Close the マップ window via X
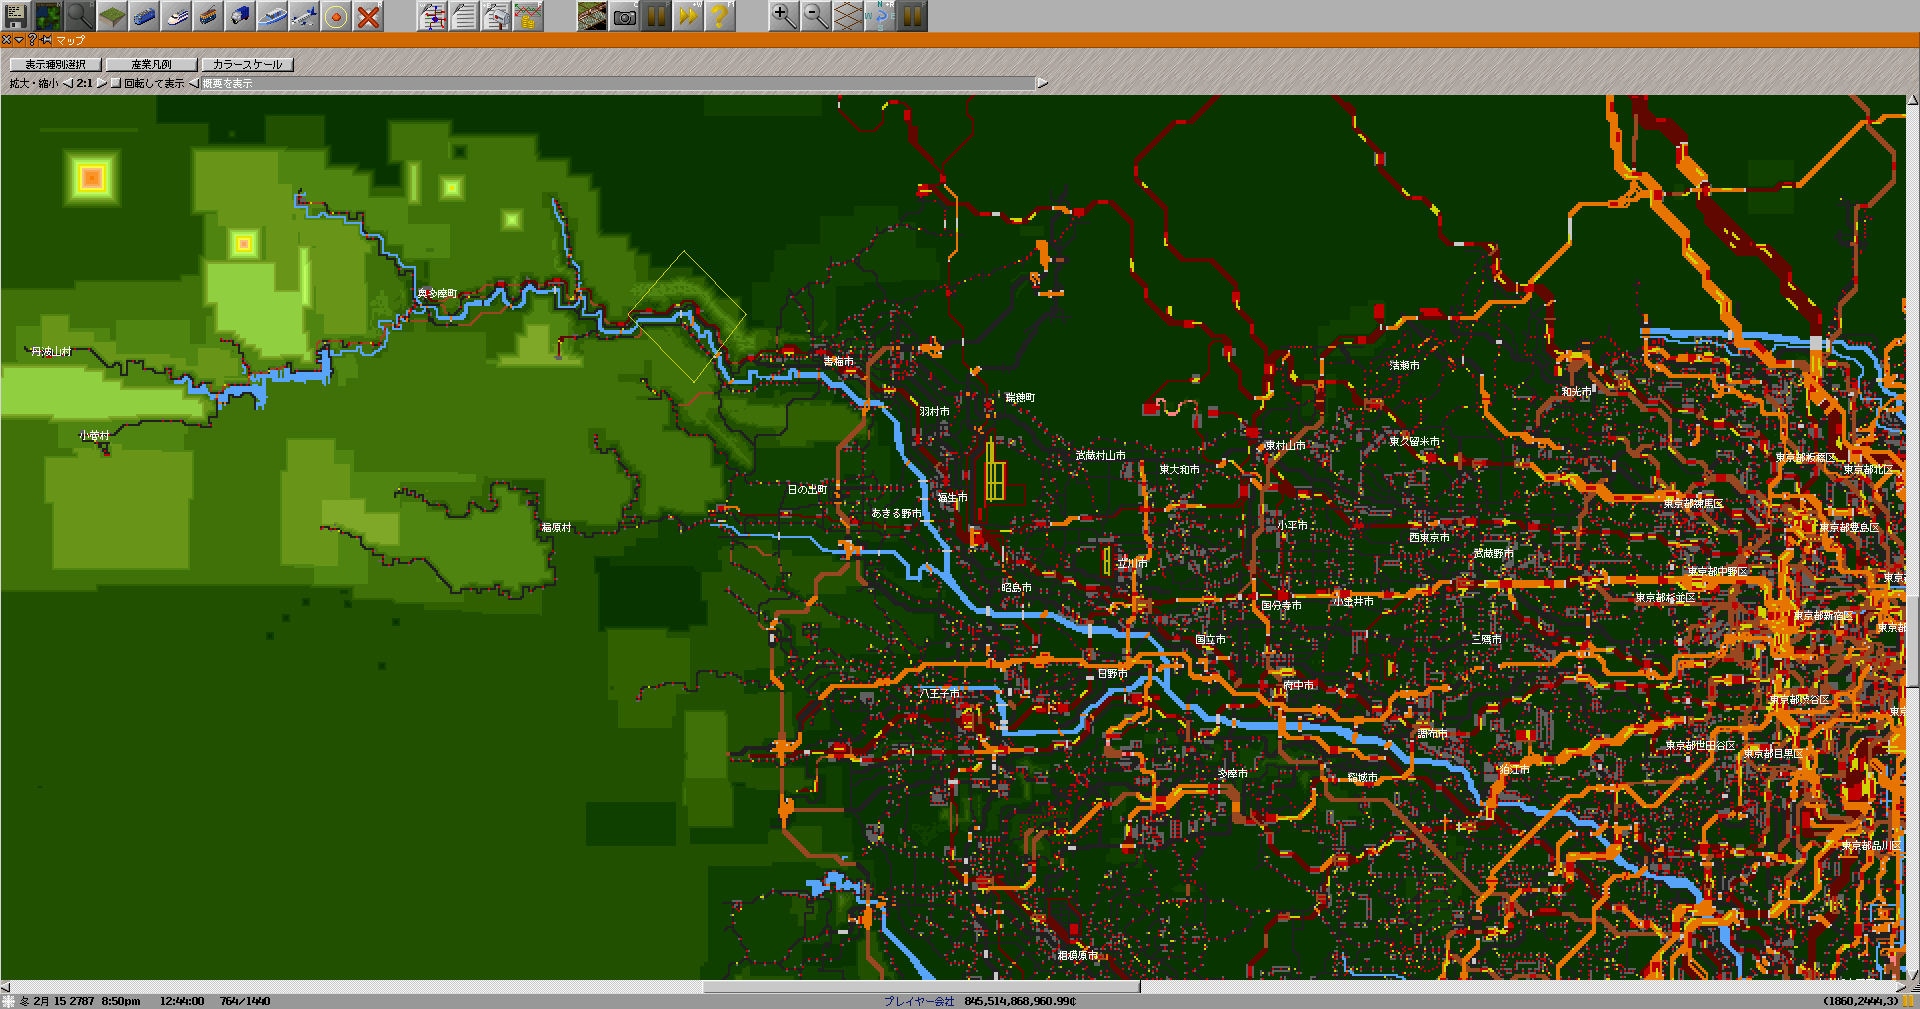Image resolution: width=1920 pixels, height=1009 pixels. click(6, 40)
